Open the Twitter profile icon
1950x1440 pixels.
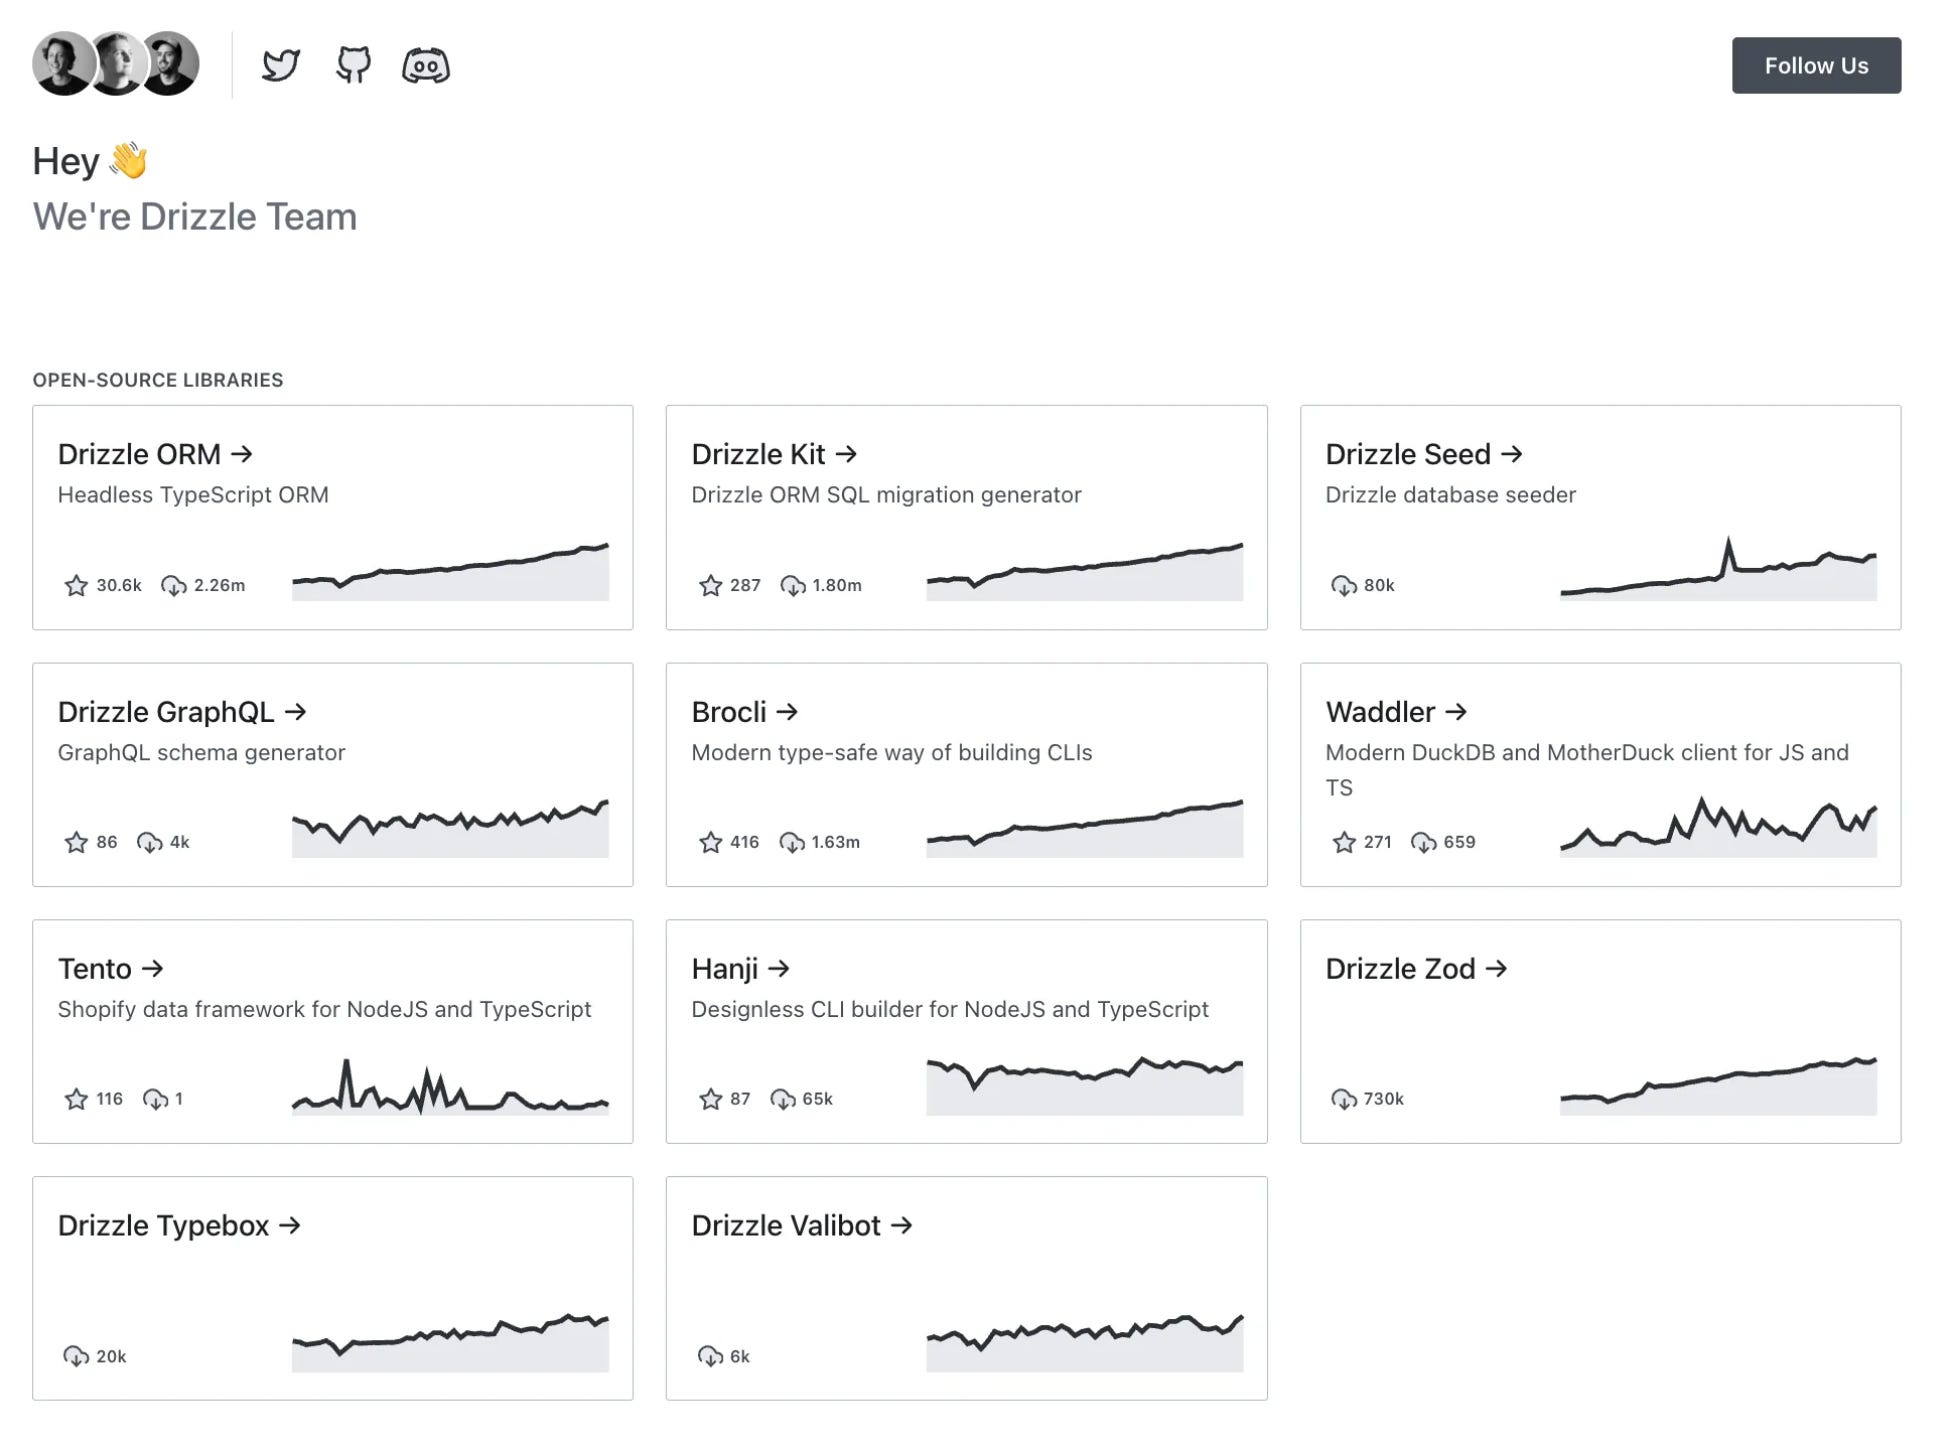coord(281,65)
